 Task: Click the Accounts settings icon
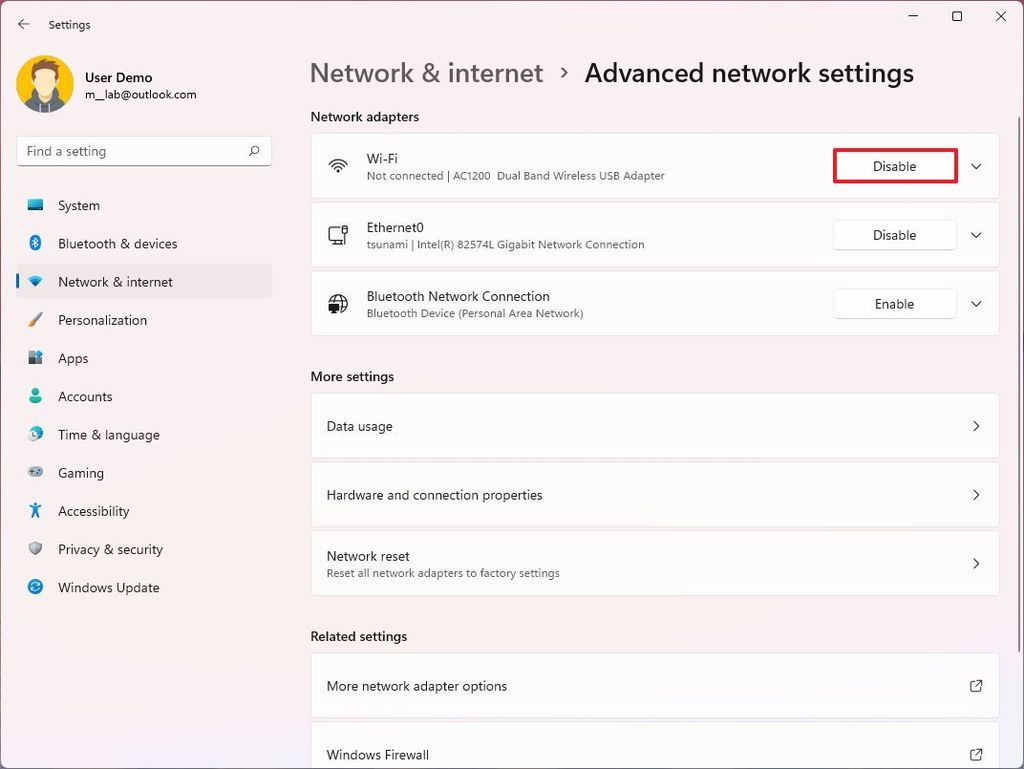[x=34, y=396]
